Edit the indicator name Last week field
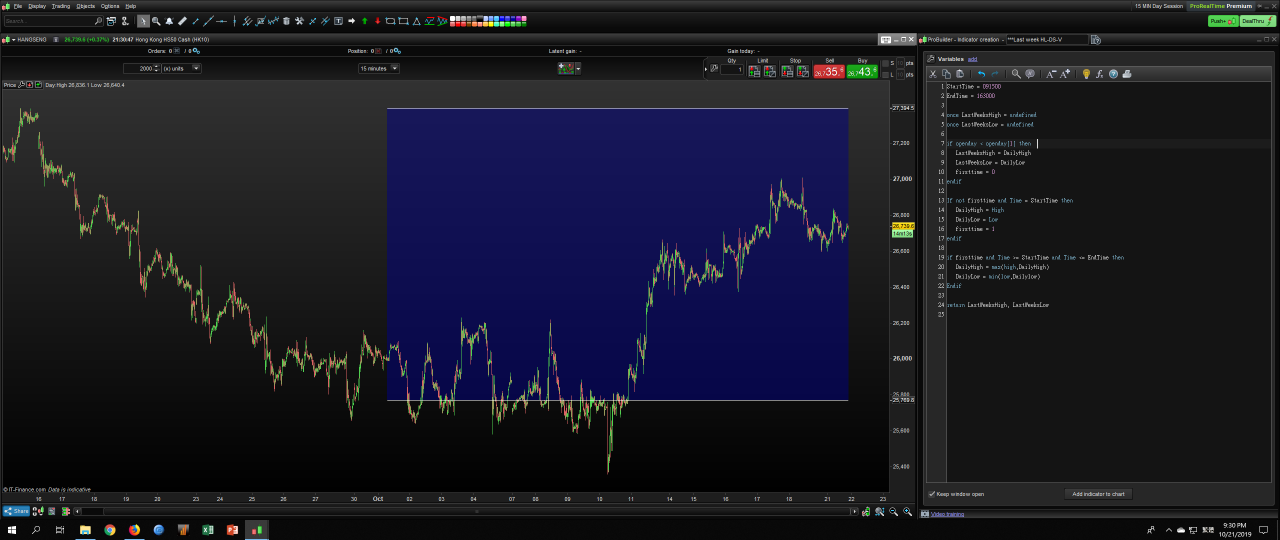Image resolution: width=1280 pixels, height=540 pixels. coord(1047,39)
